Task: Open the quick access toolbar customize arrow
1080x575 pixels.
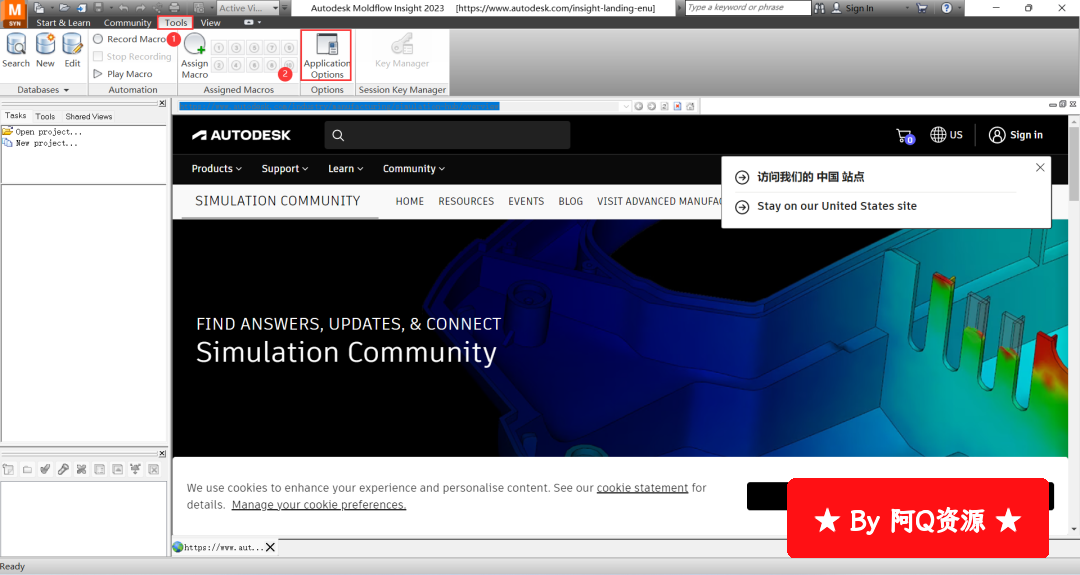Action: 285,8
